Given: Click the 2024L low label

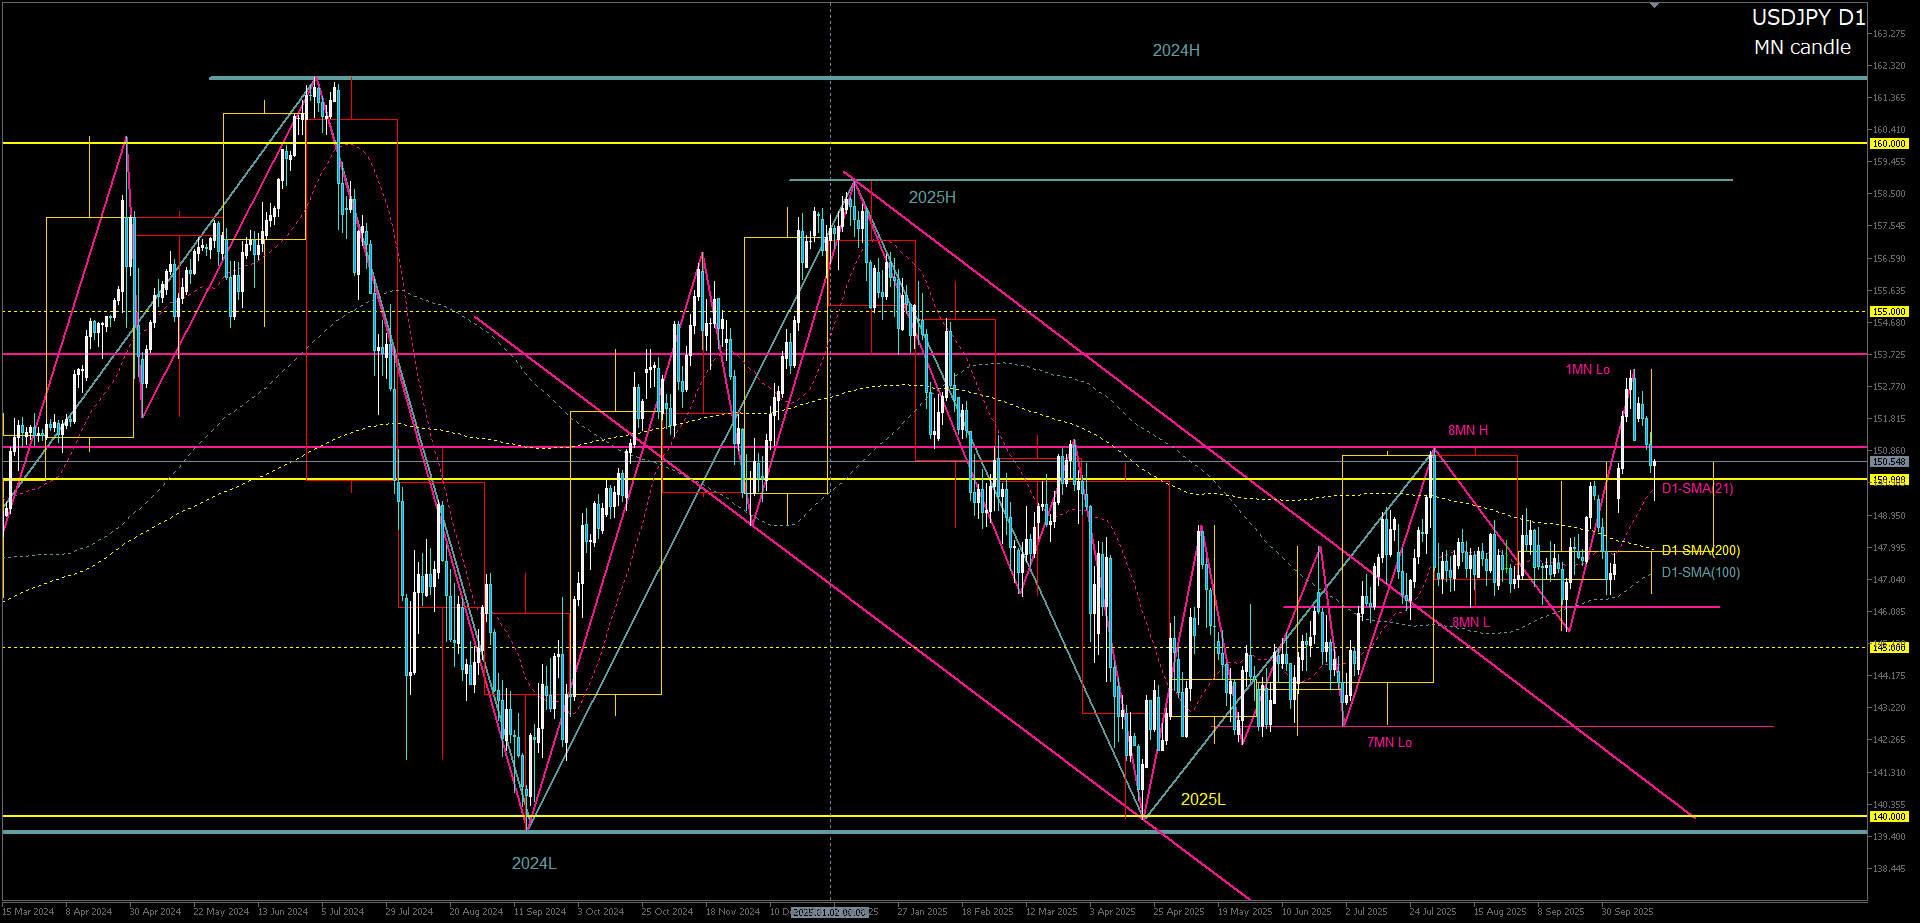Looking at the screenshot, I should 533,863.
